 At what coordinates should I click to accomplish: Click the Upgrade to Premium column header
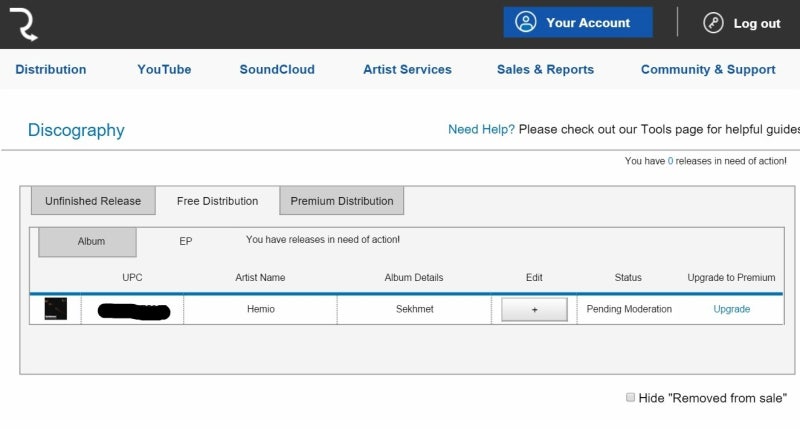(x=731, y=277)
